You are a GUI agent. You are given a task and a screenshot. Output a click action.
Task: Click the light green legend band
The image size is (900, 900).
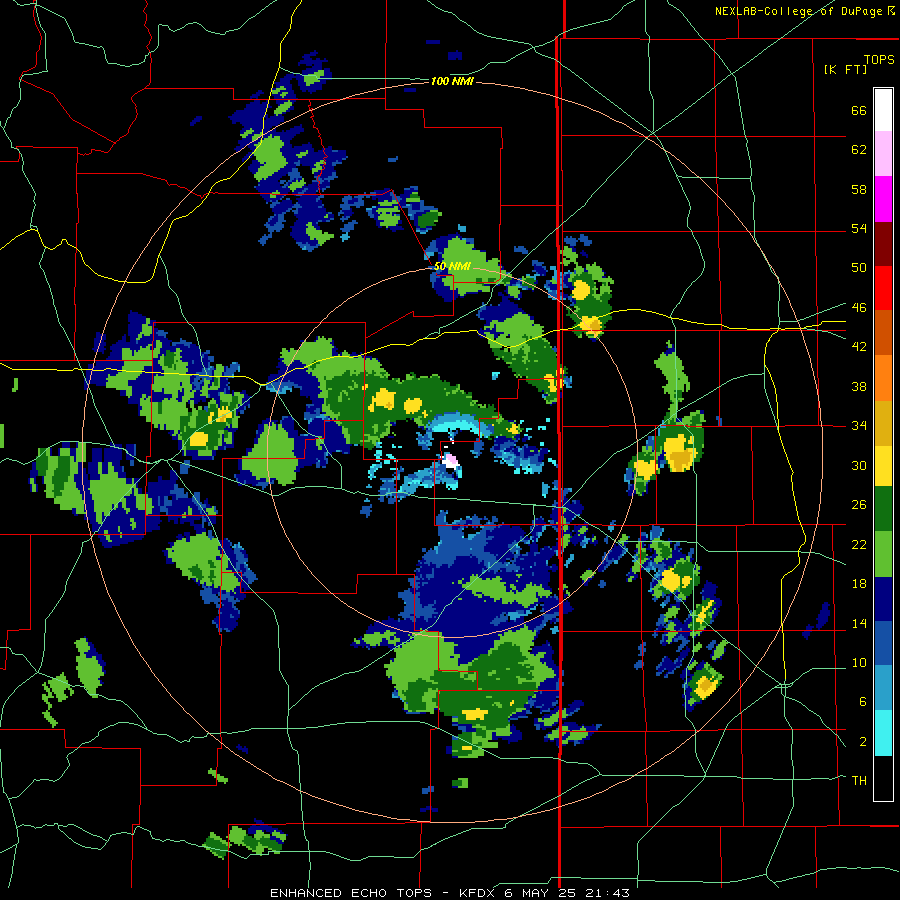(883, 554)
